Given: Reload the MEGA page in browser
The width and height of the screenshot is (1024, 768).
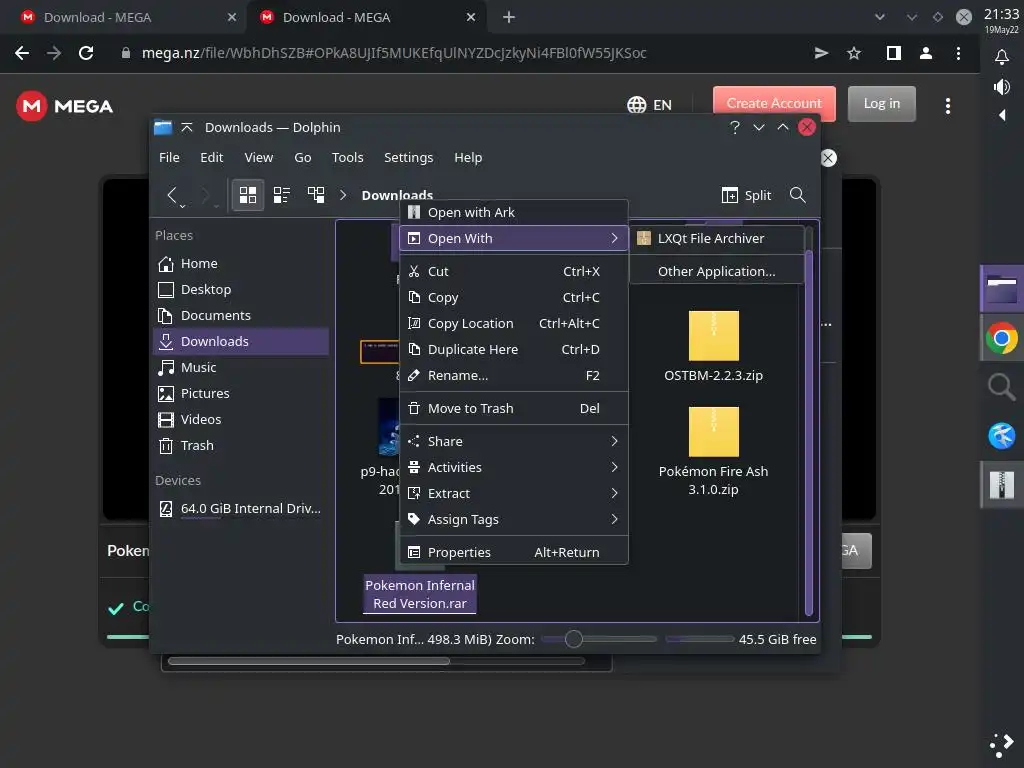Looking at the screenshot, I should coord(86,53).
